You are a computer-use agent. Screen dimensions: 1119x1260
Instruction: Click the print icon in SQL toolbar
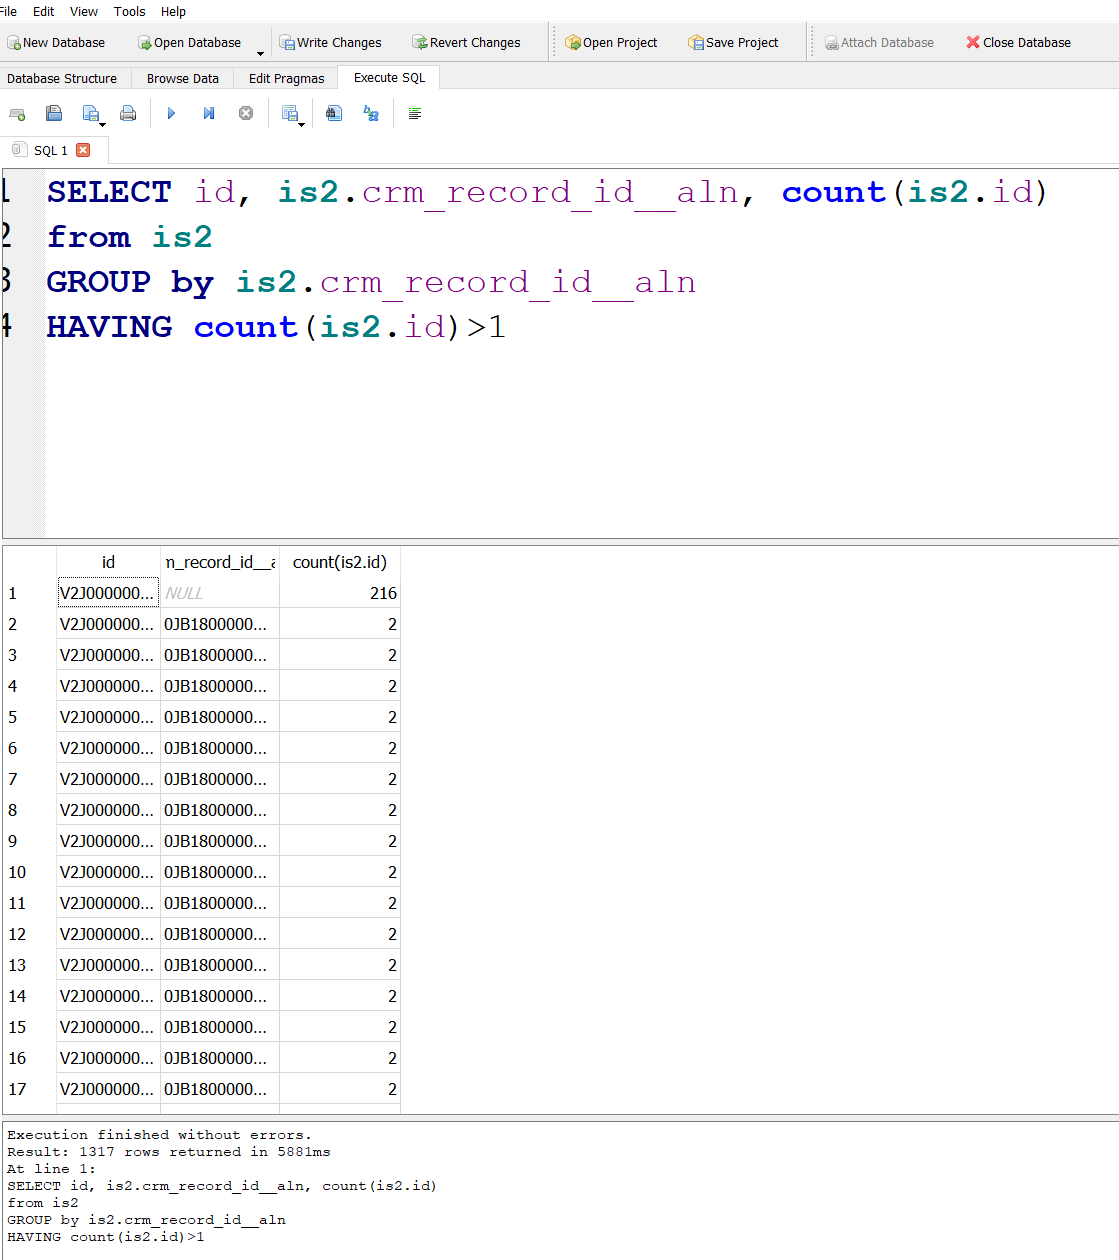128,114
